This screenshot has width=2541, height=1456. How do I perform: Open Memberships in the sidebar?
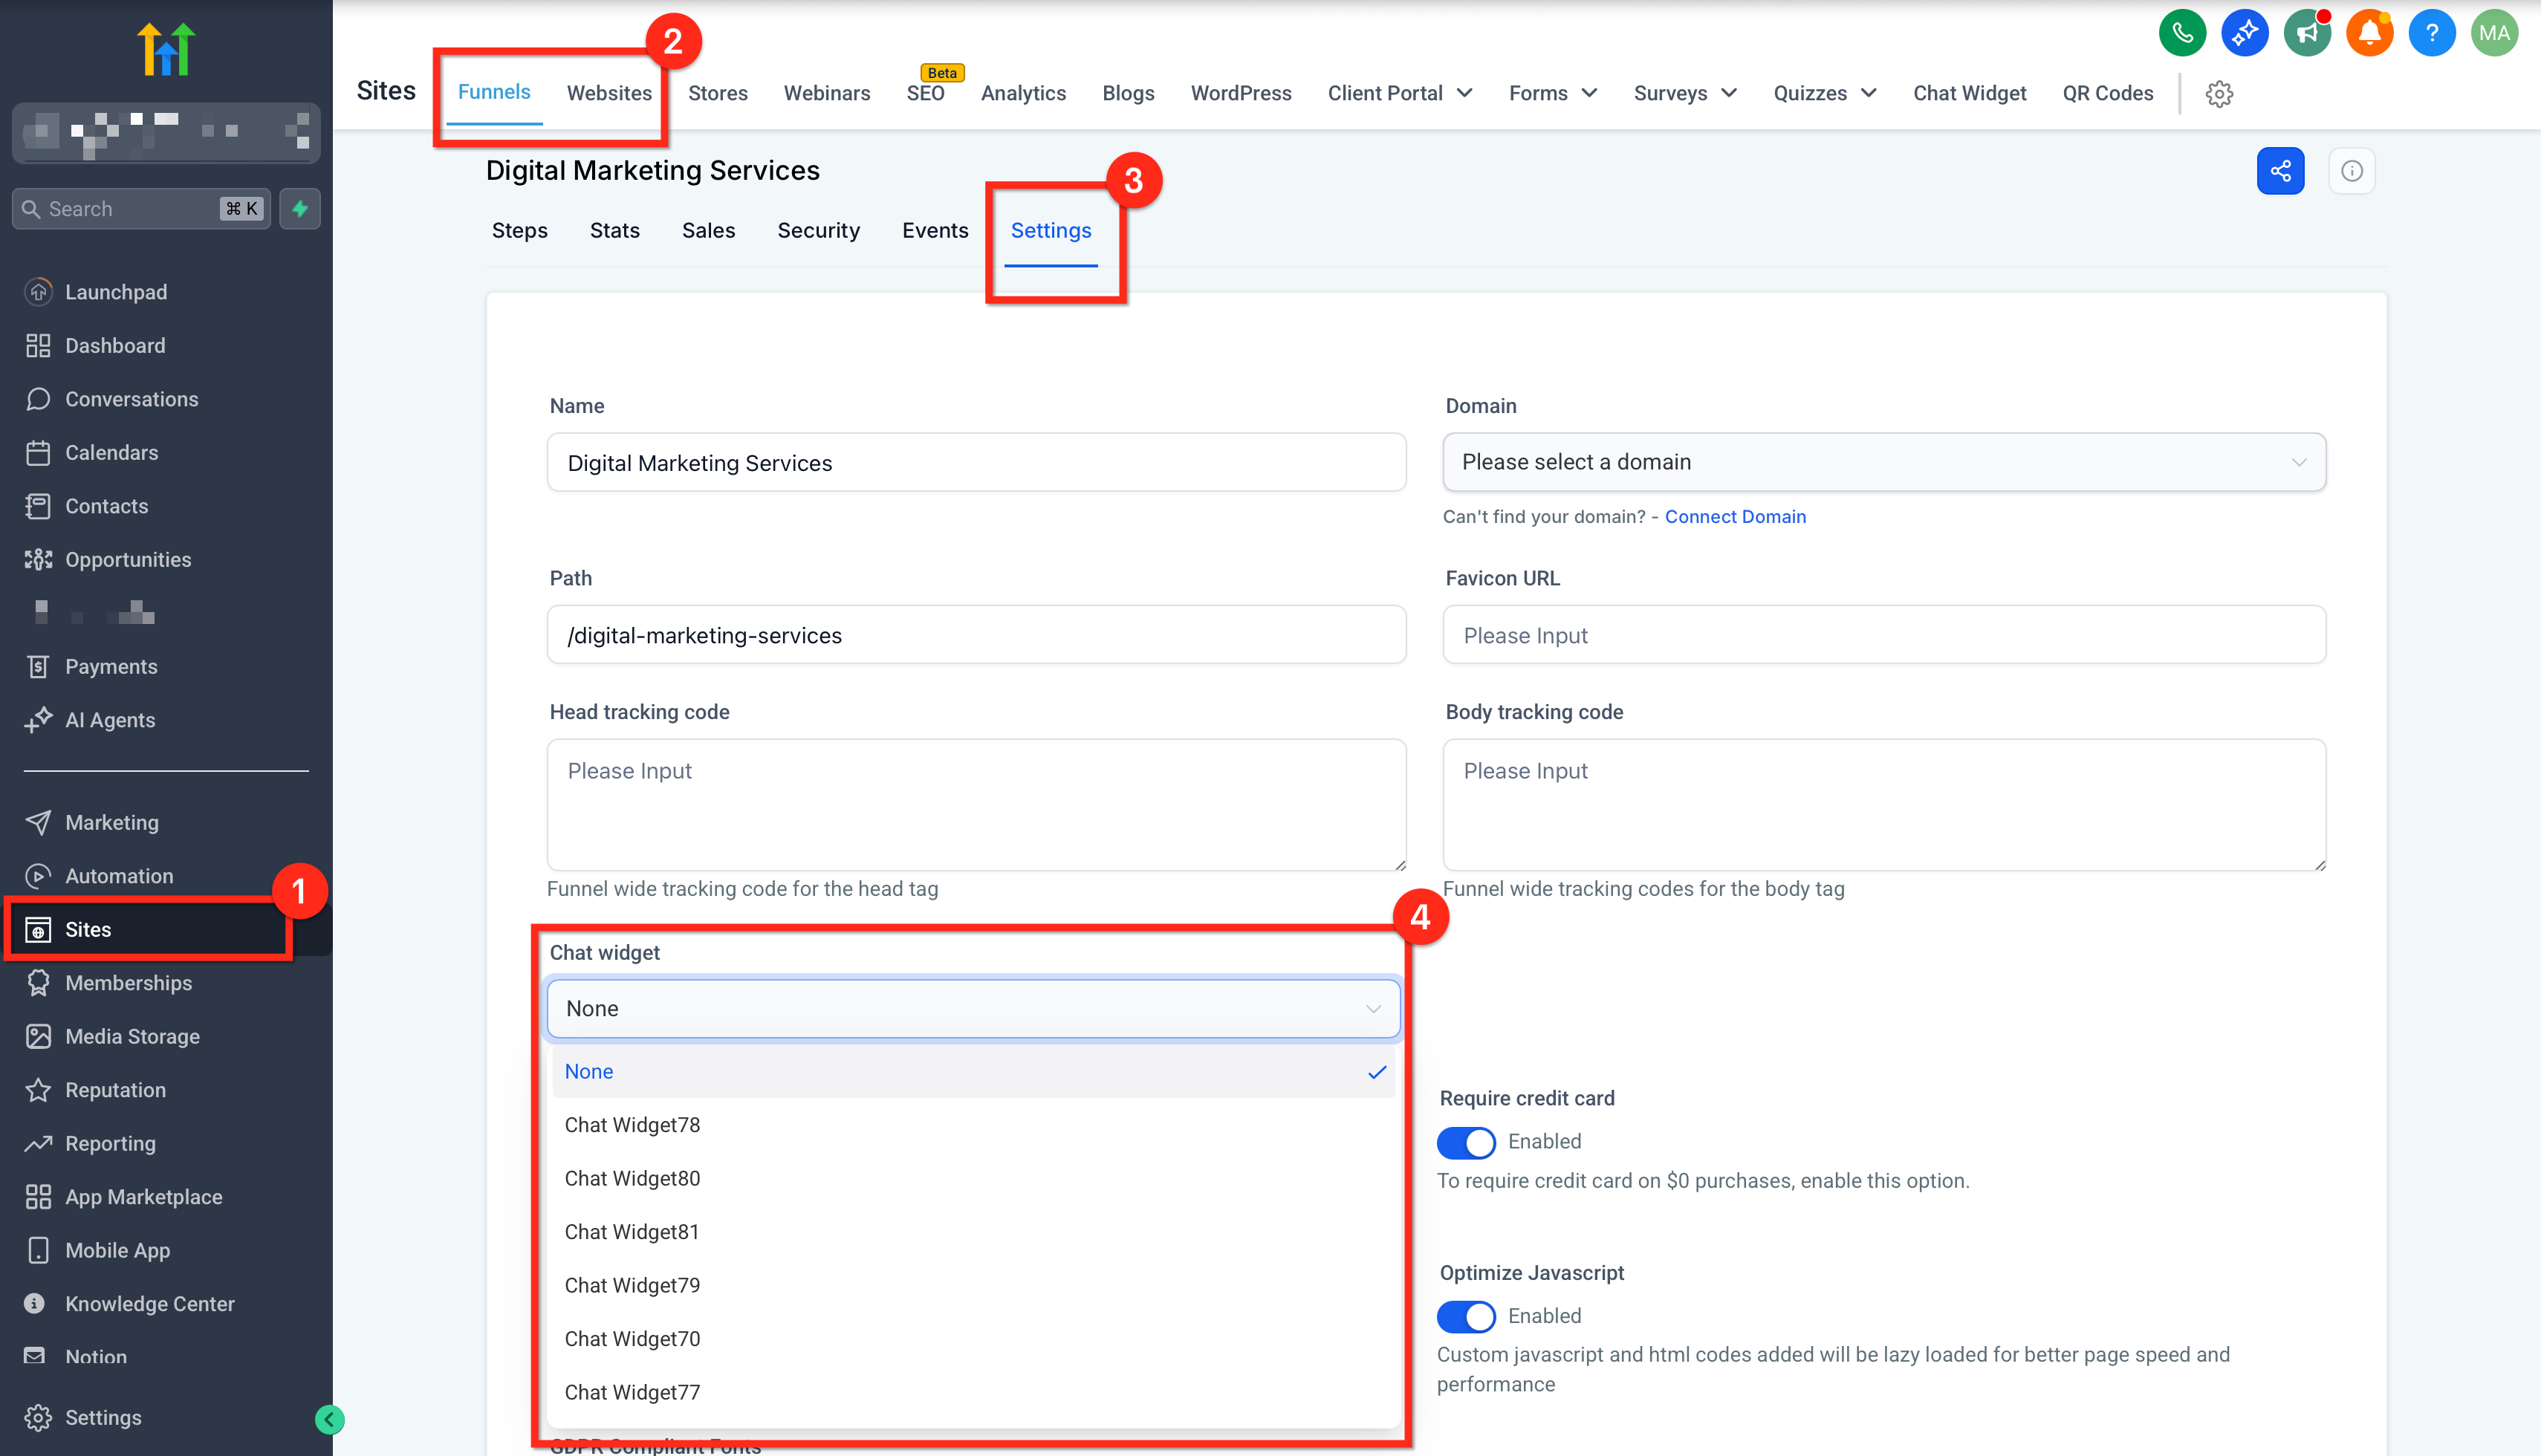tap(128, 983)
